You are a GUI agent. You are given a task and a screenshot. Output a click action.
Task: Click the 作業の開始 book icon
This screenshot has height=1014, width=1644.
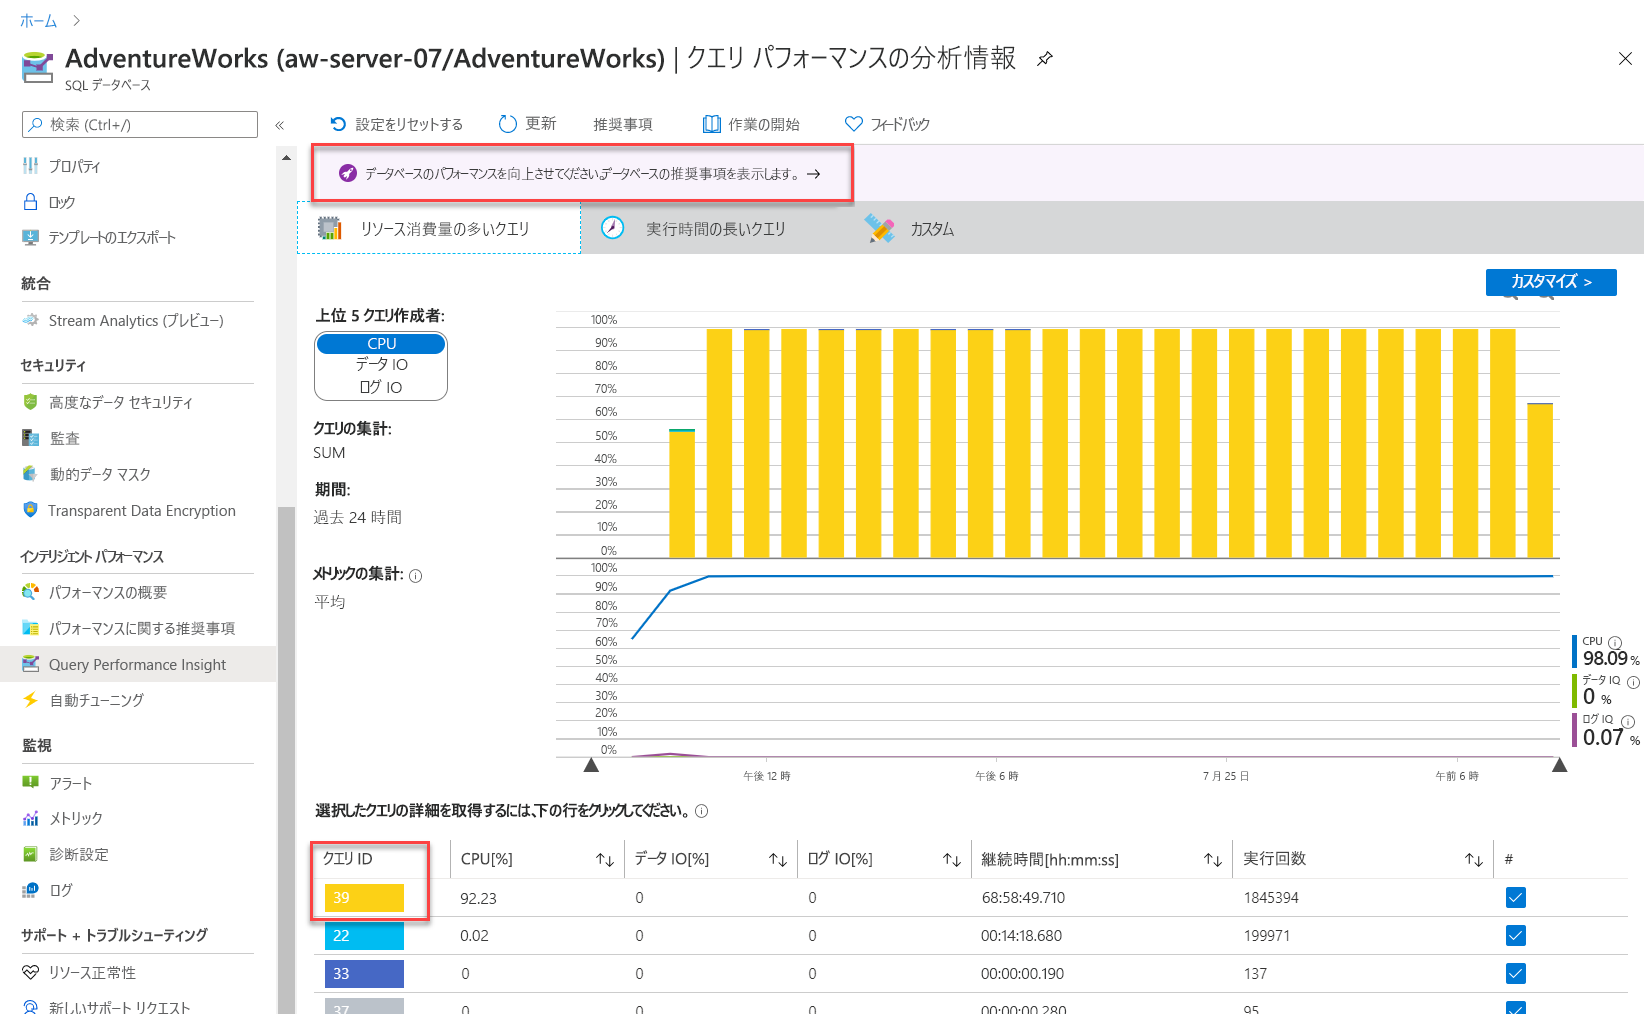pyautogui.click(x=712, y=124)
